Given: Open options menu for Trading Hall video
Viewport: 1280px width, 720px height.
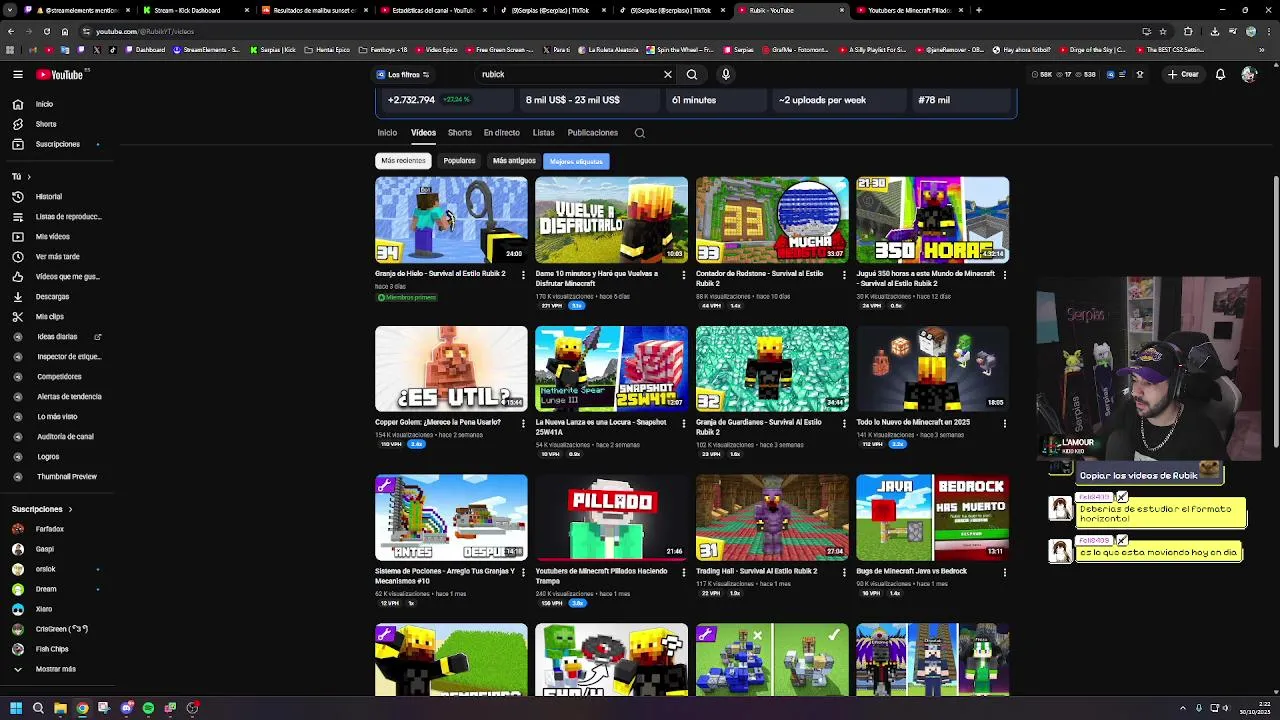Looking at the screenshot, I should pyautogui.click(x=844, y=572).
